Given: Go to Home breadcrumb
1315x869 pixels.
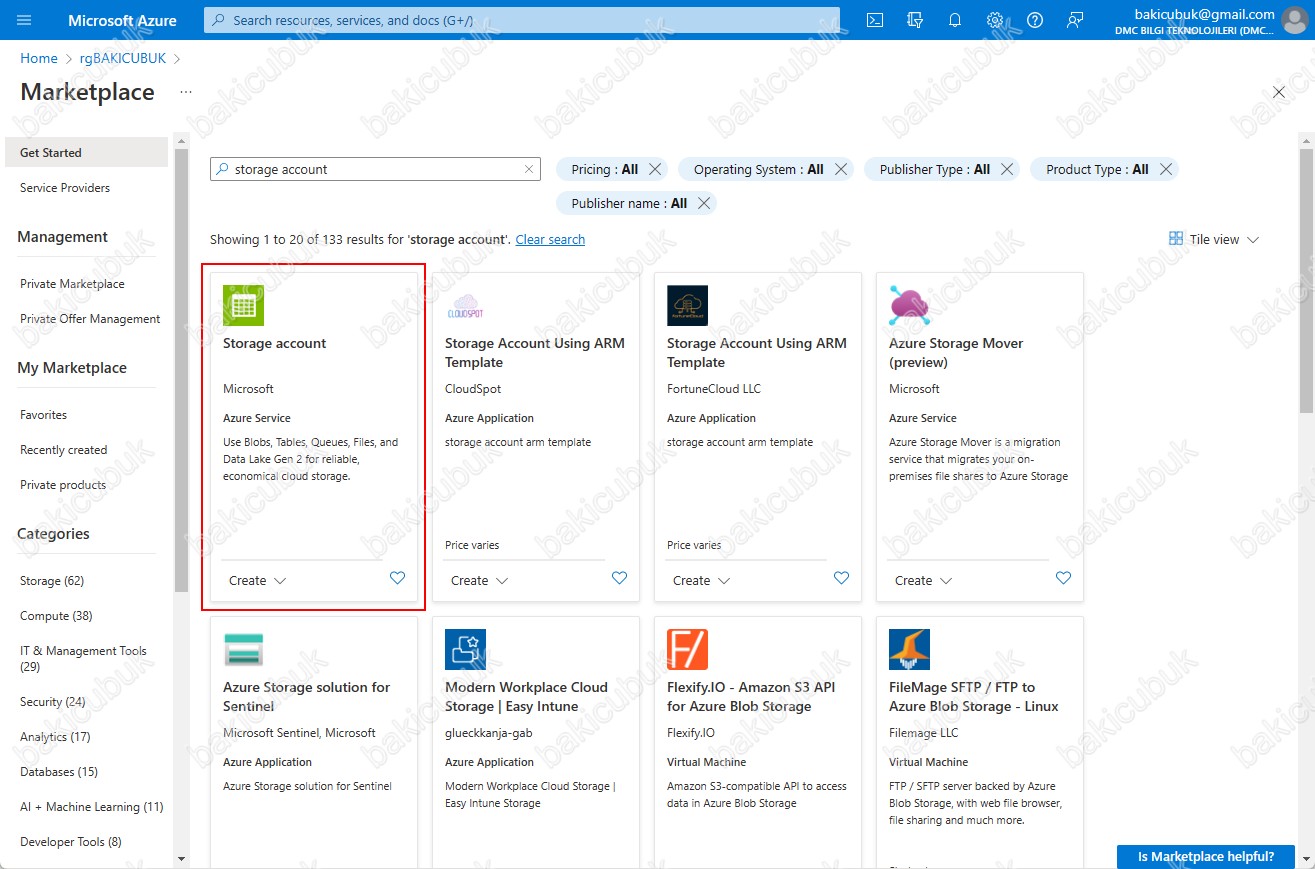Looking at the screenshot, I should 39,59.
